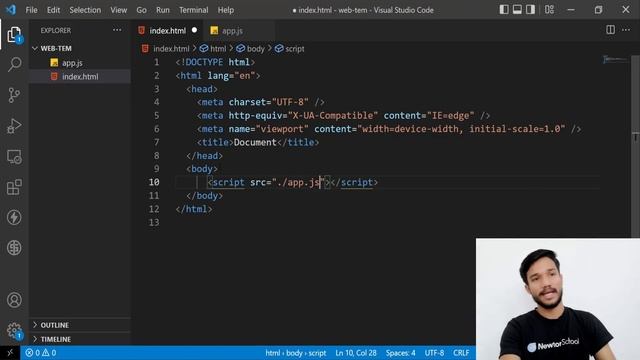The image size is (640, 360).
Task: Open the Terminal menu
Action: 193,10
